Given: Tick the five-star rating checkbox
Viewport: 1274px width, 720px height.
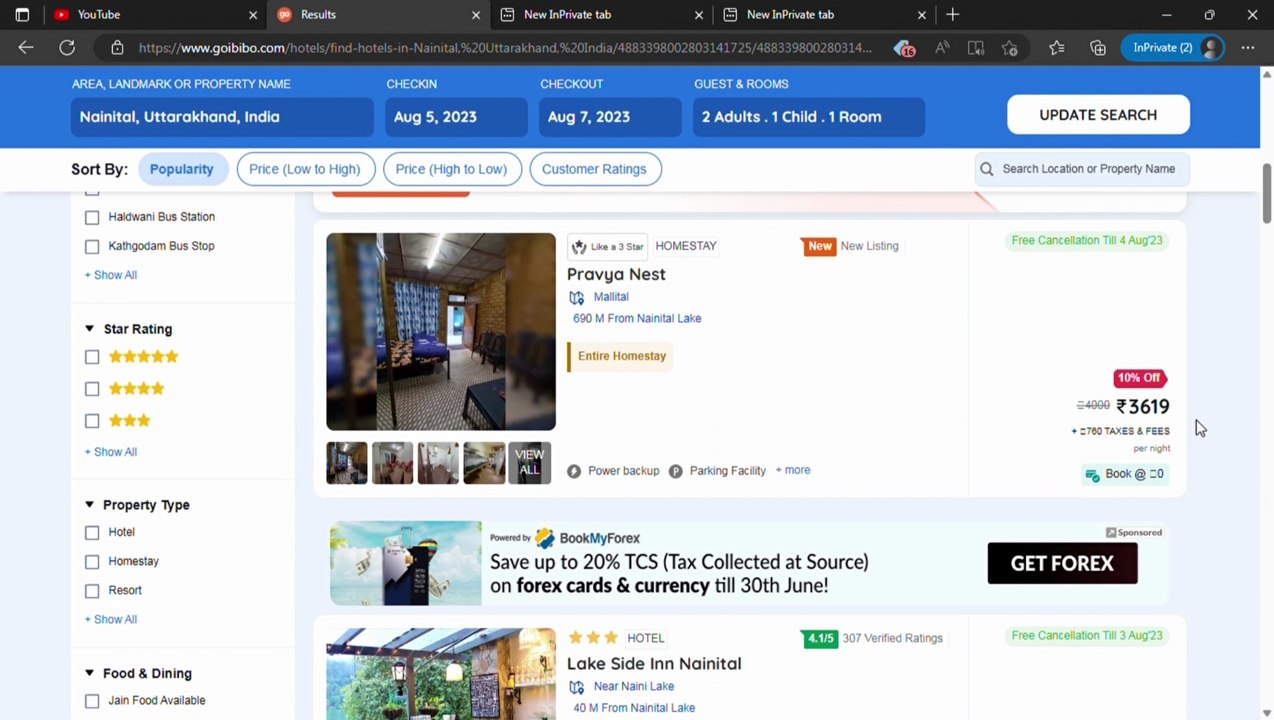Looking at the screenshot, I should (92, 357).
